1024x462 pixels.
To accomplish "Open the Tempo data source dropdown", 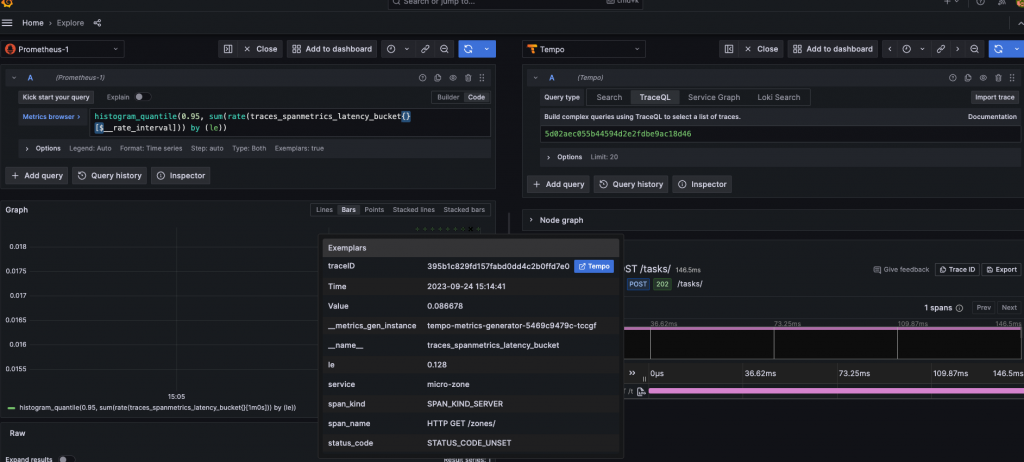I will [x=584, y=49].
